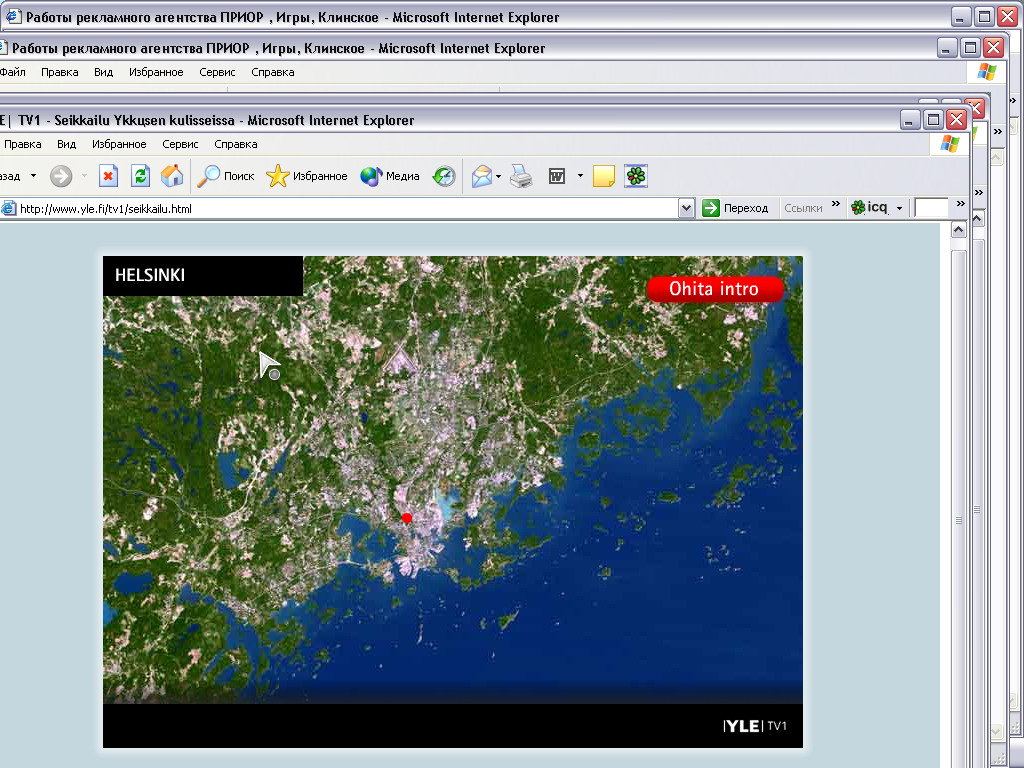Viewport: 1024px width, 768px height.
Task: Click the Stop loading icon
Action: click(108, 176)
